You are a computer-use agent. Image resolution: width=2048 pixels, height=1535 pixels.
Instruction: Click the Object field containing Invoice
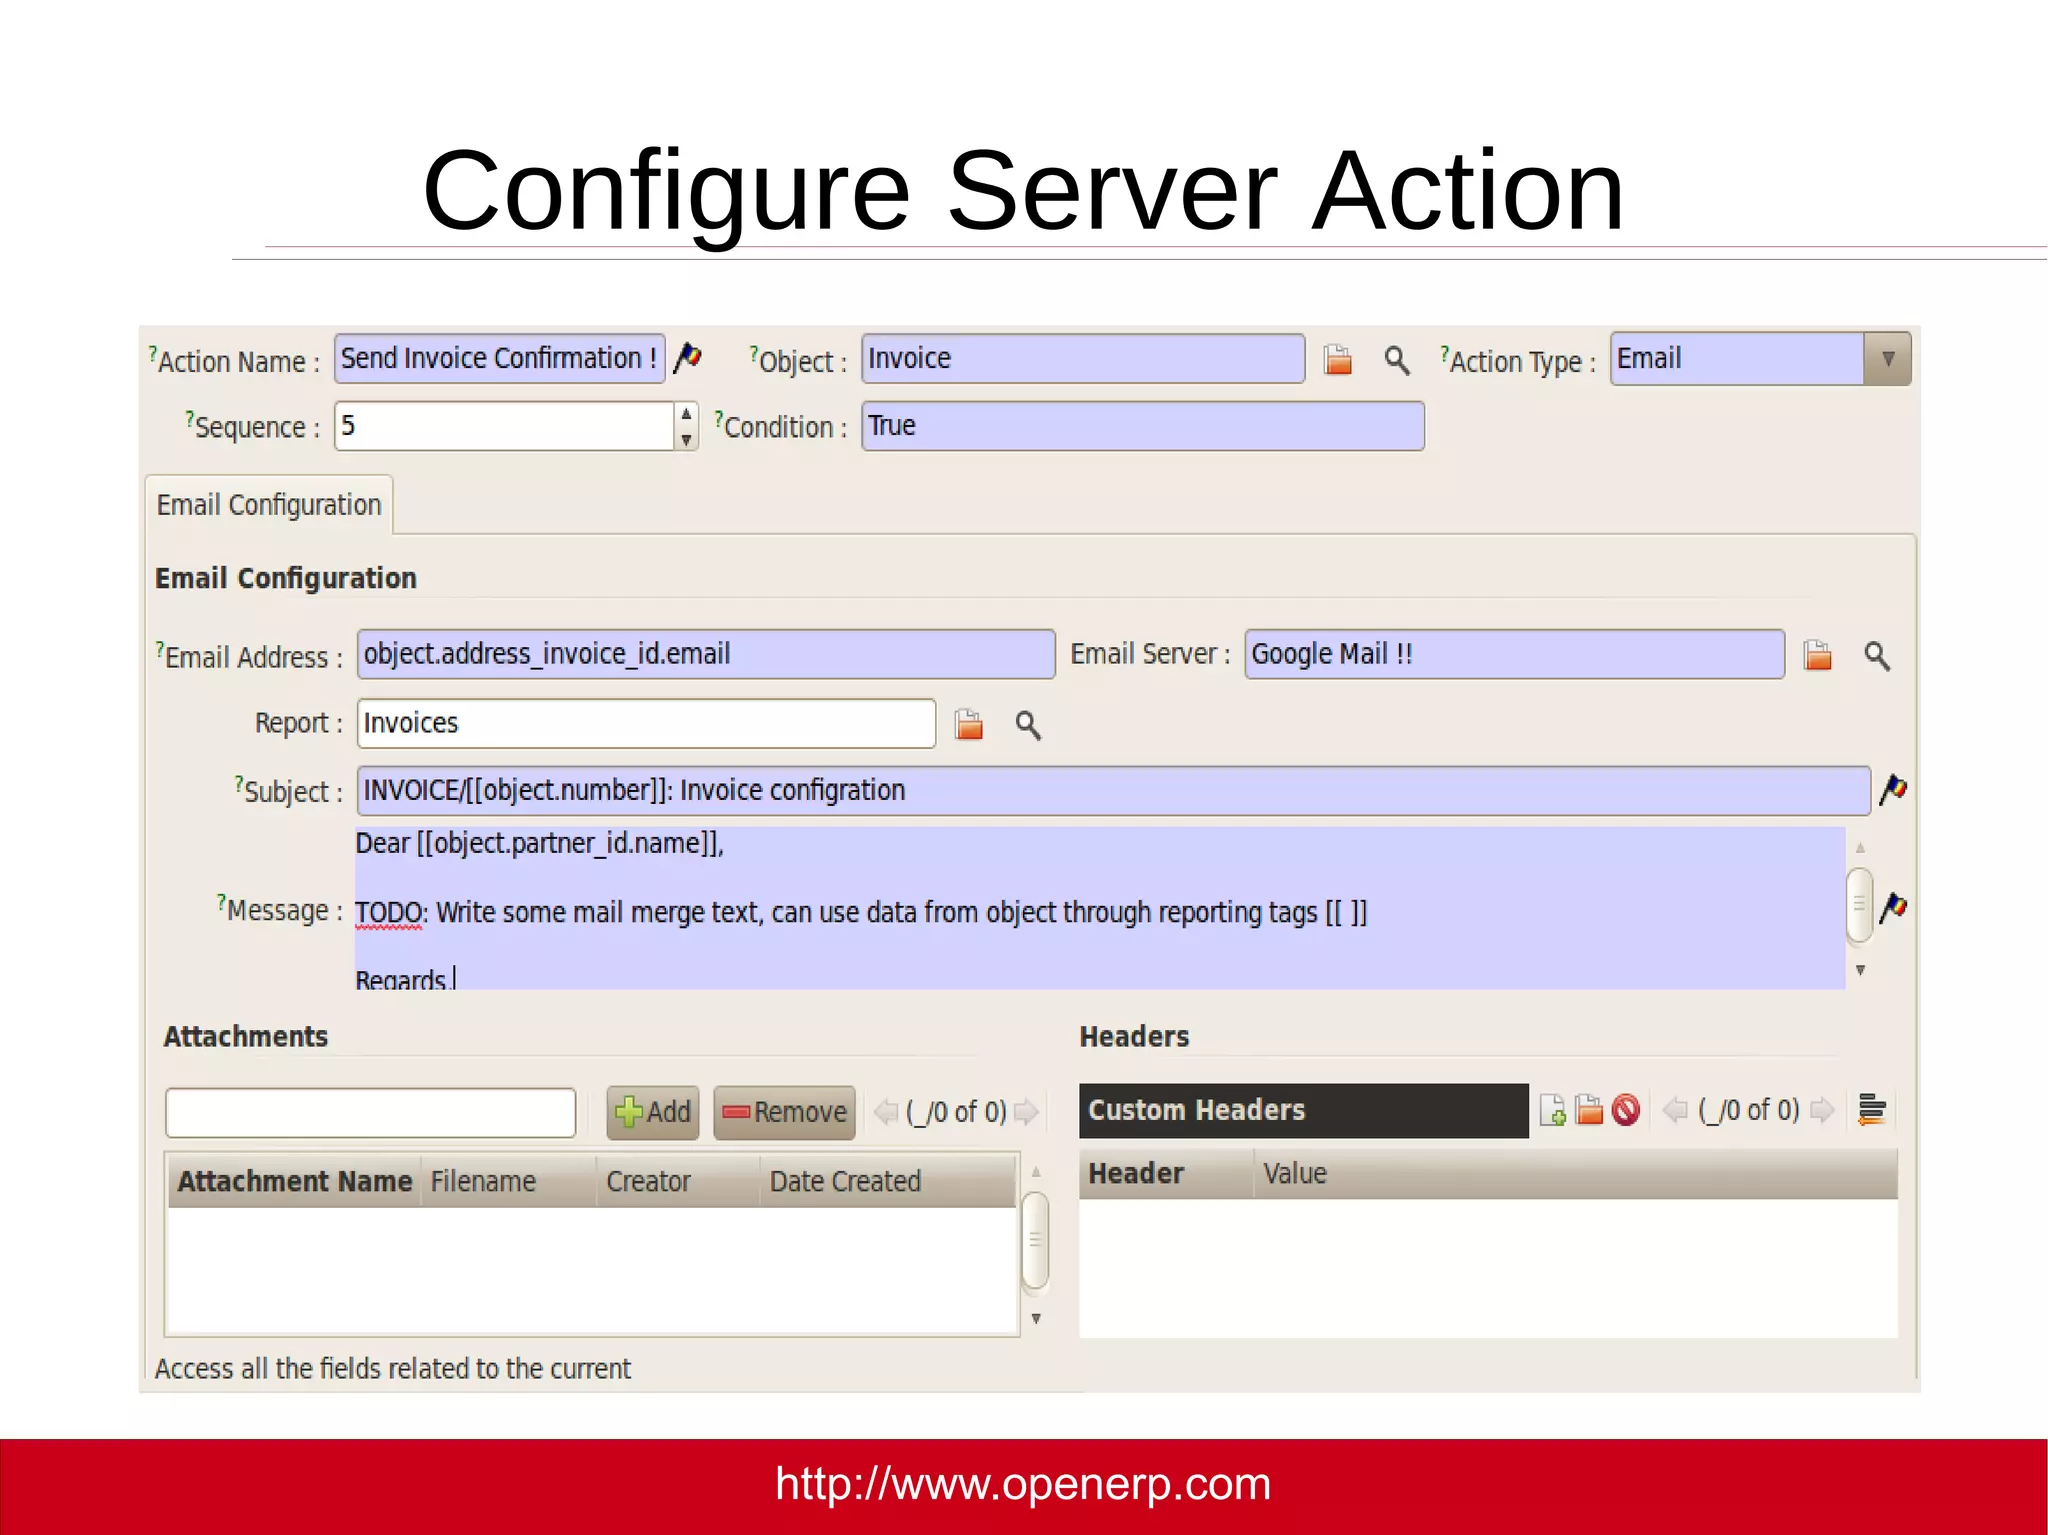(1083, 359)
